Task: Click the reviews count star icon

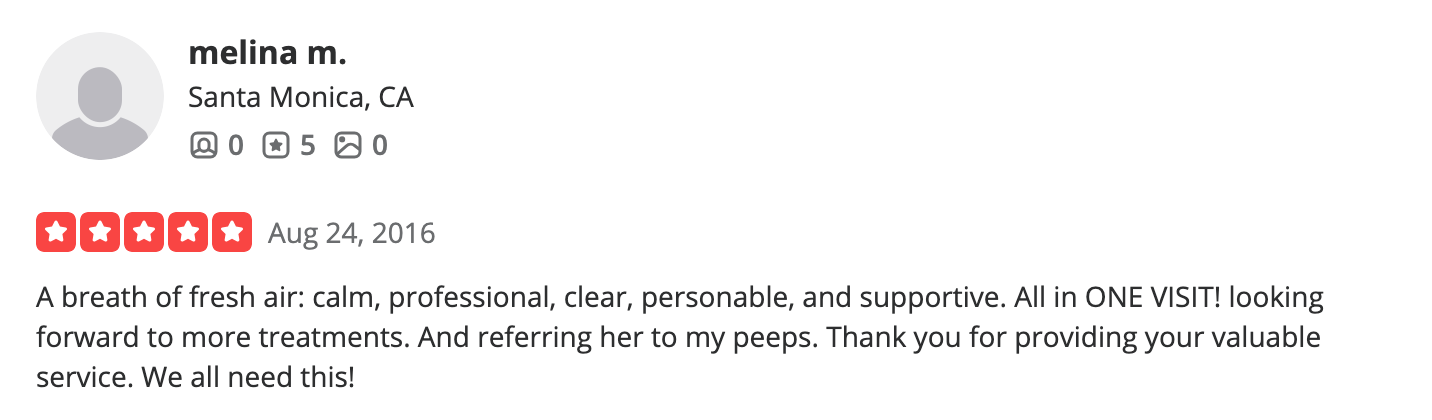Action: [275, 146]
